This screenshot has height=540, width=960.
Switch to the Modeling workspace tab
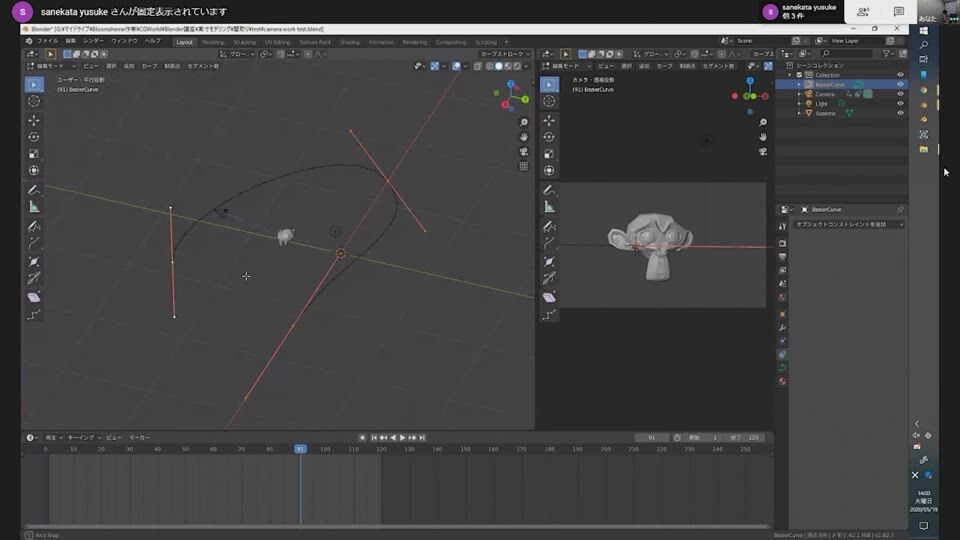[x=213, y=42]
